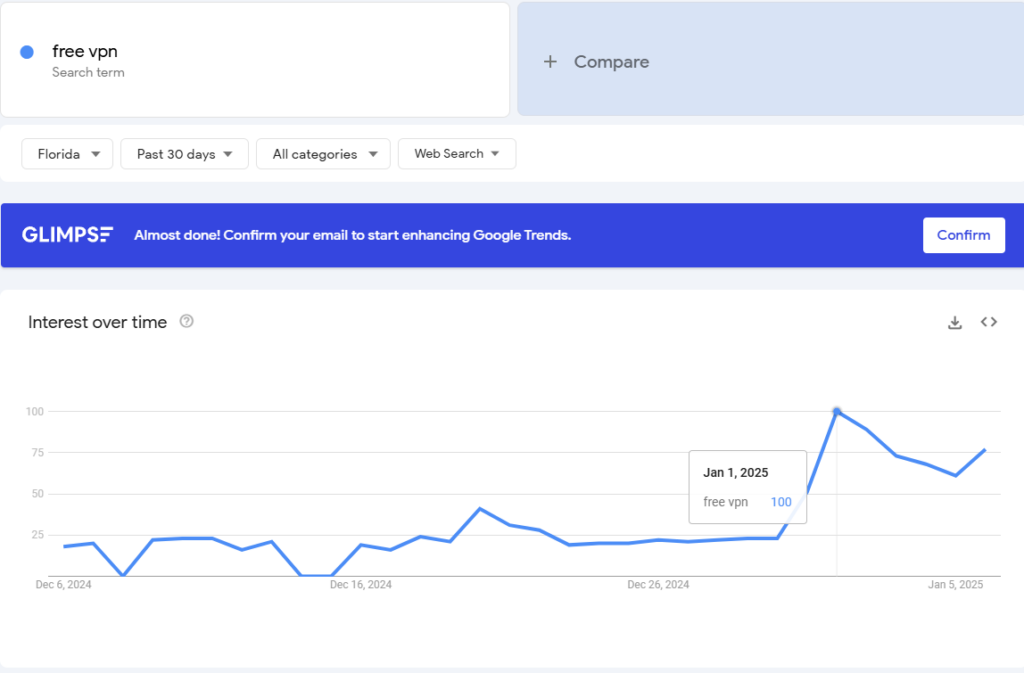This screenshot has width=1024, height=673.
Task: Expand the Web Search type selector
Action: (457, 154)
